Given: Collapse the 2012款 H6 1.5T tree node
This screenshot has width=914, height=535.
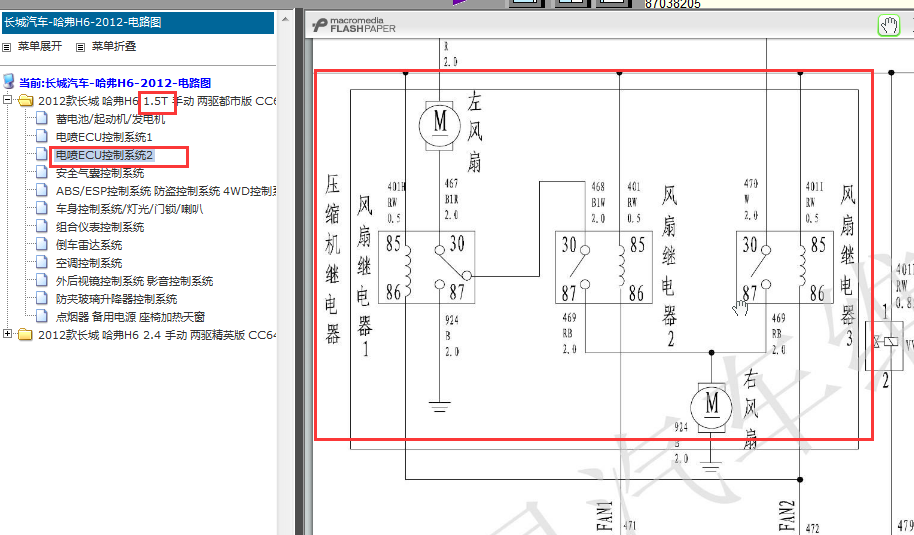Looking at the screenshot, I should coord(7,100).
